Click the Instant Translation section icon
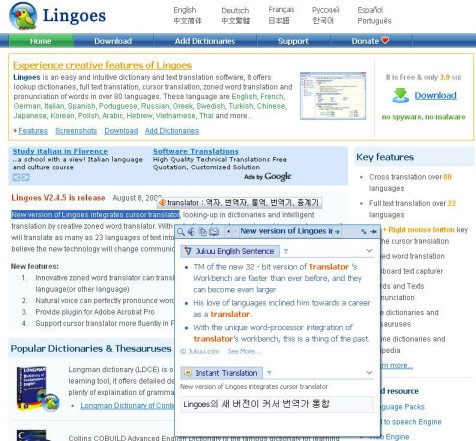The image size is (476, 441). pos(188,373)
